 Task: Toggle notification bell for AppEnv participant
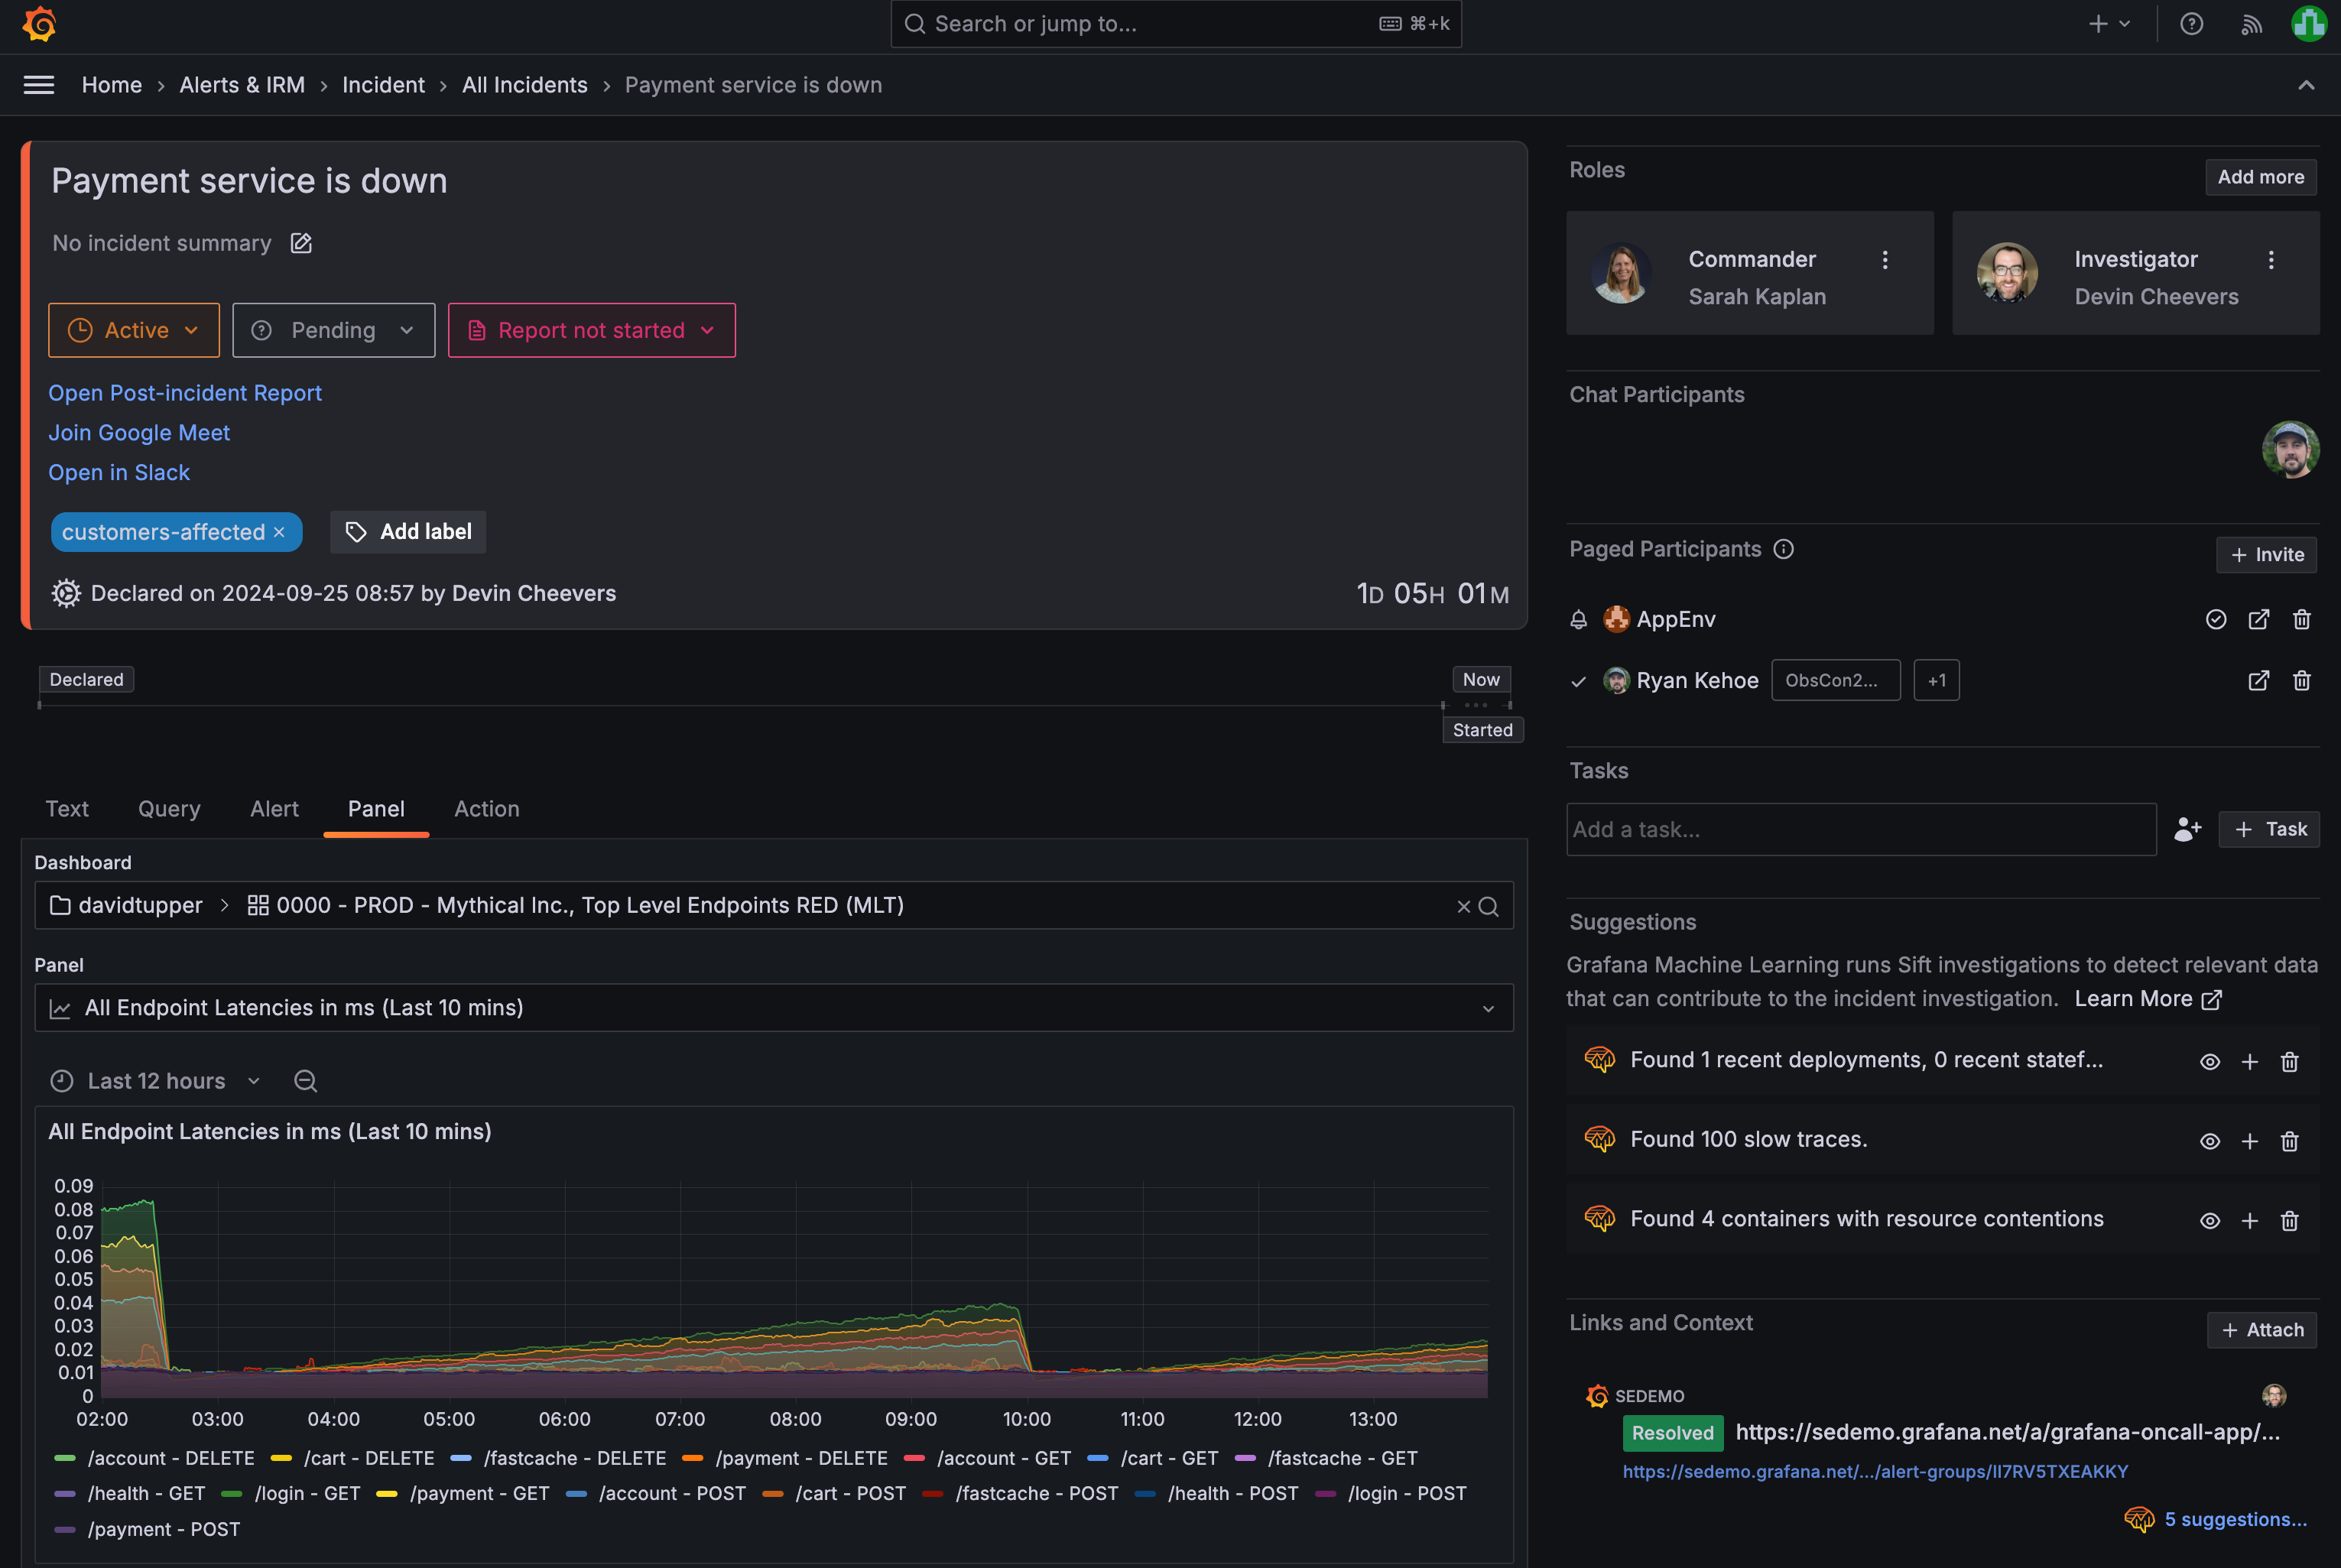(1578, 619)
